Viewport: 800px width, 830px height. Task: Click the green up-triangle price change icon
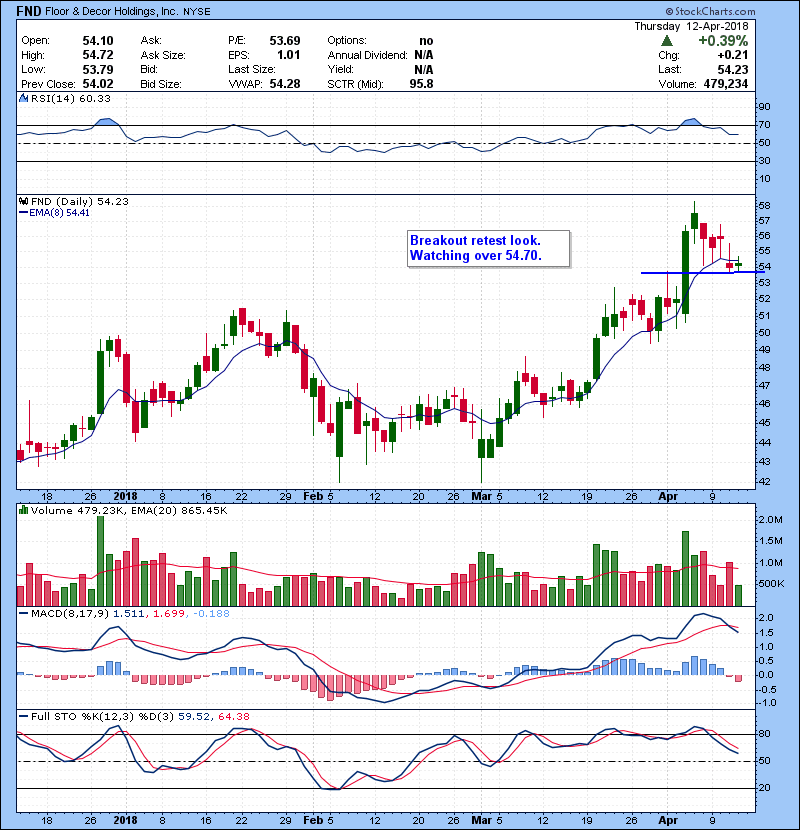tap(667, 41)
